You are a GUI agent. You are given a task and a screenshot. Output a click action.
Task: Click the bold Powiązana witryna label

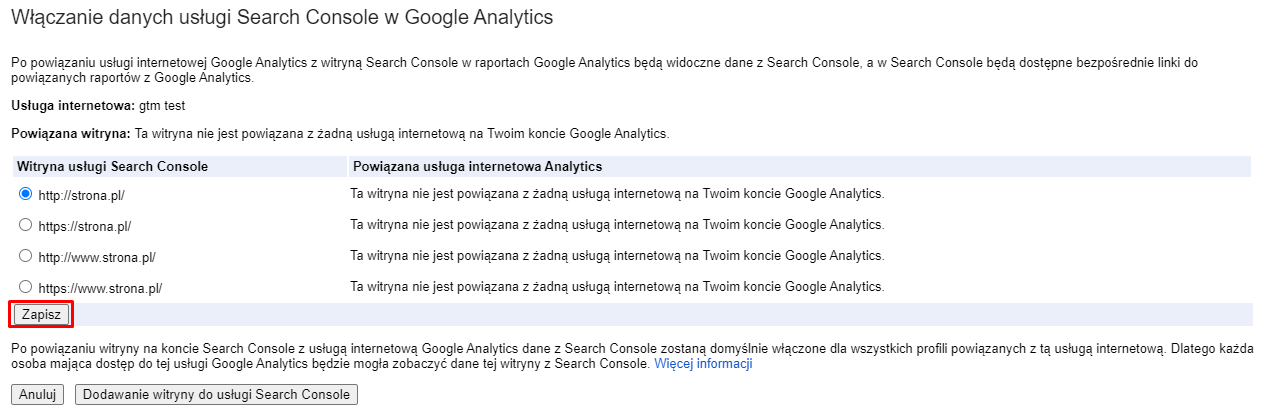pyautogui.click(x=70, y=133)
